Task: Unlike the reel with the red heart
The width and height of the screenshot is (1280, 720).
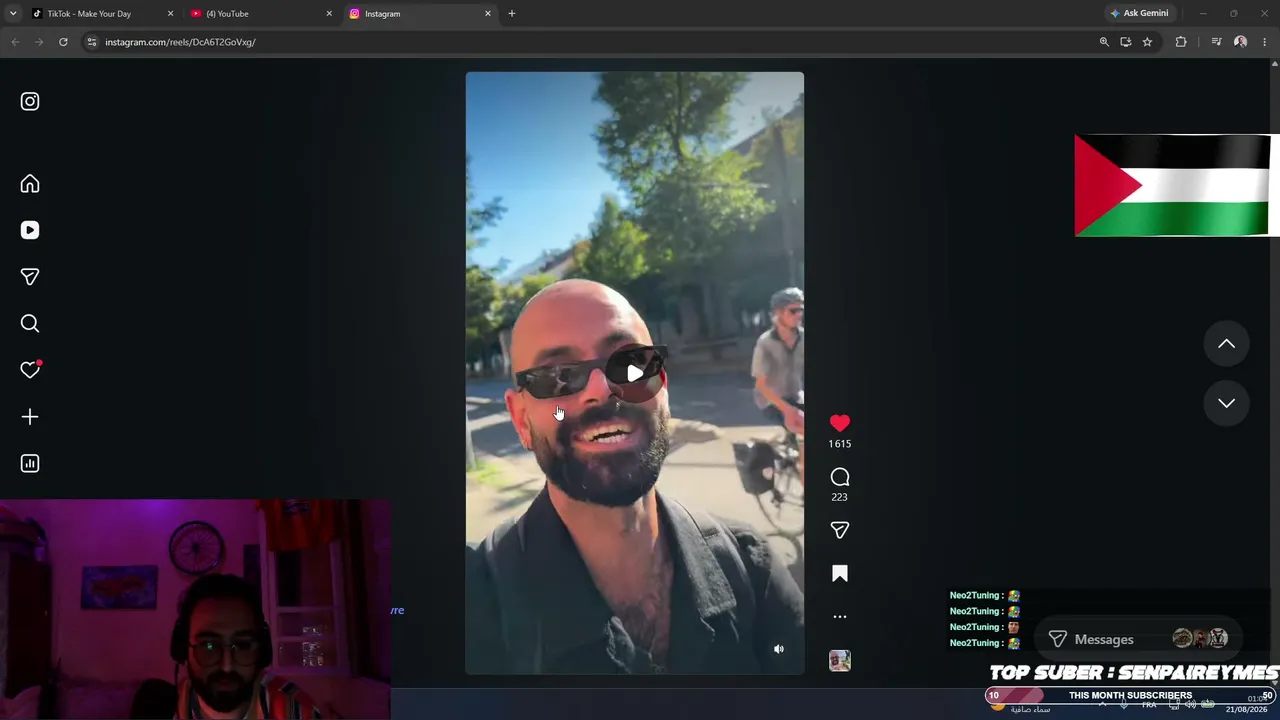Action: pos(840,423)
